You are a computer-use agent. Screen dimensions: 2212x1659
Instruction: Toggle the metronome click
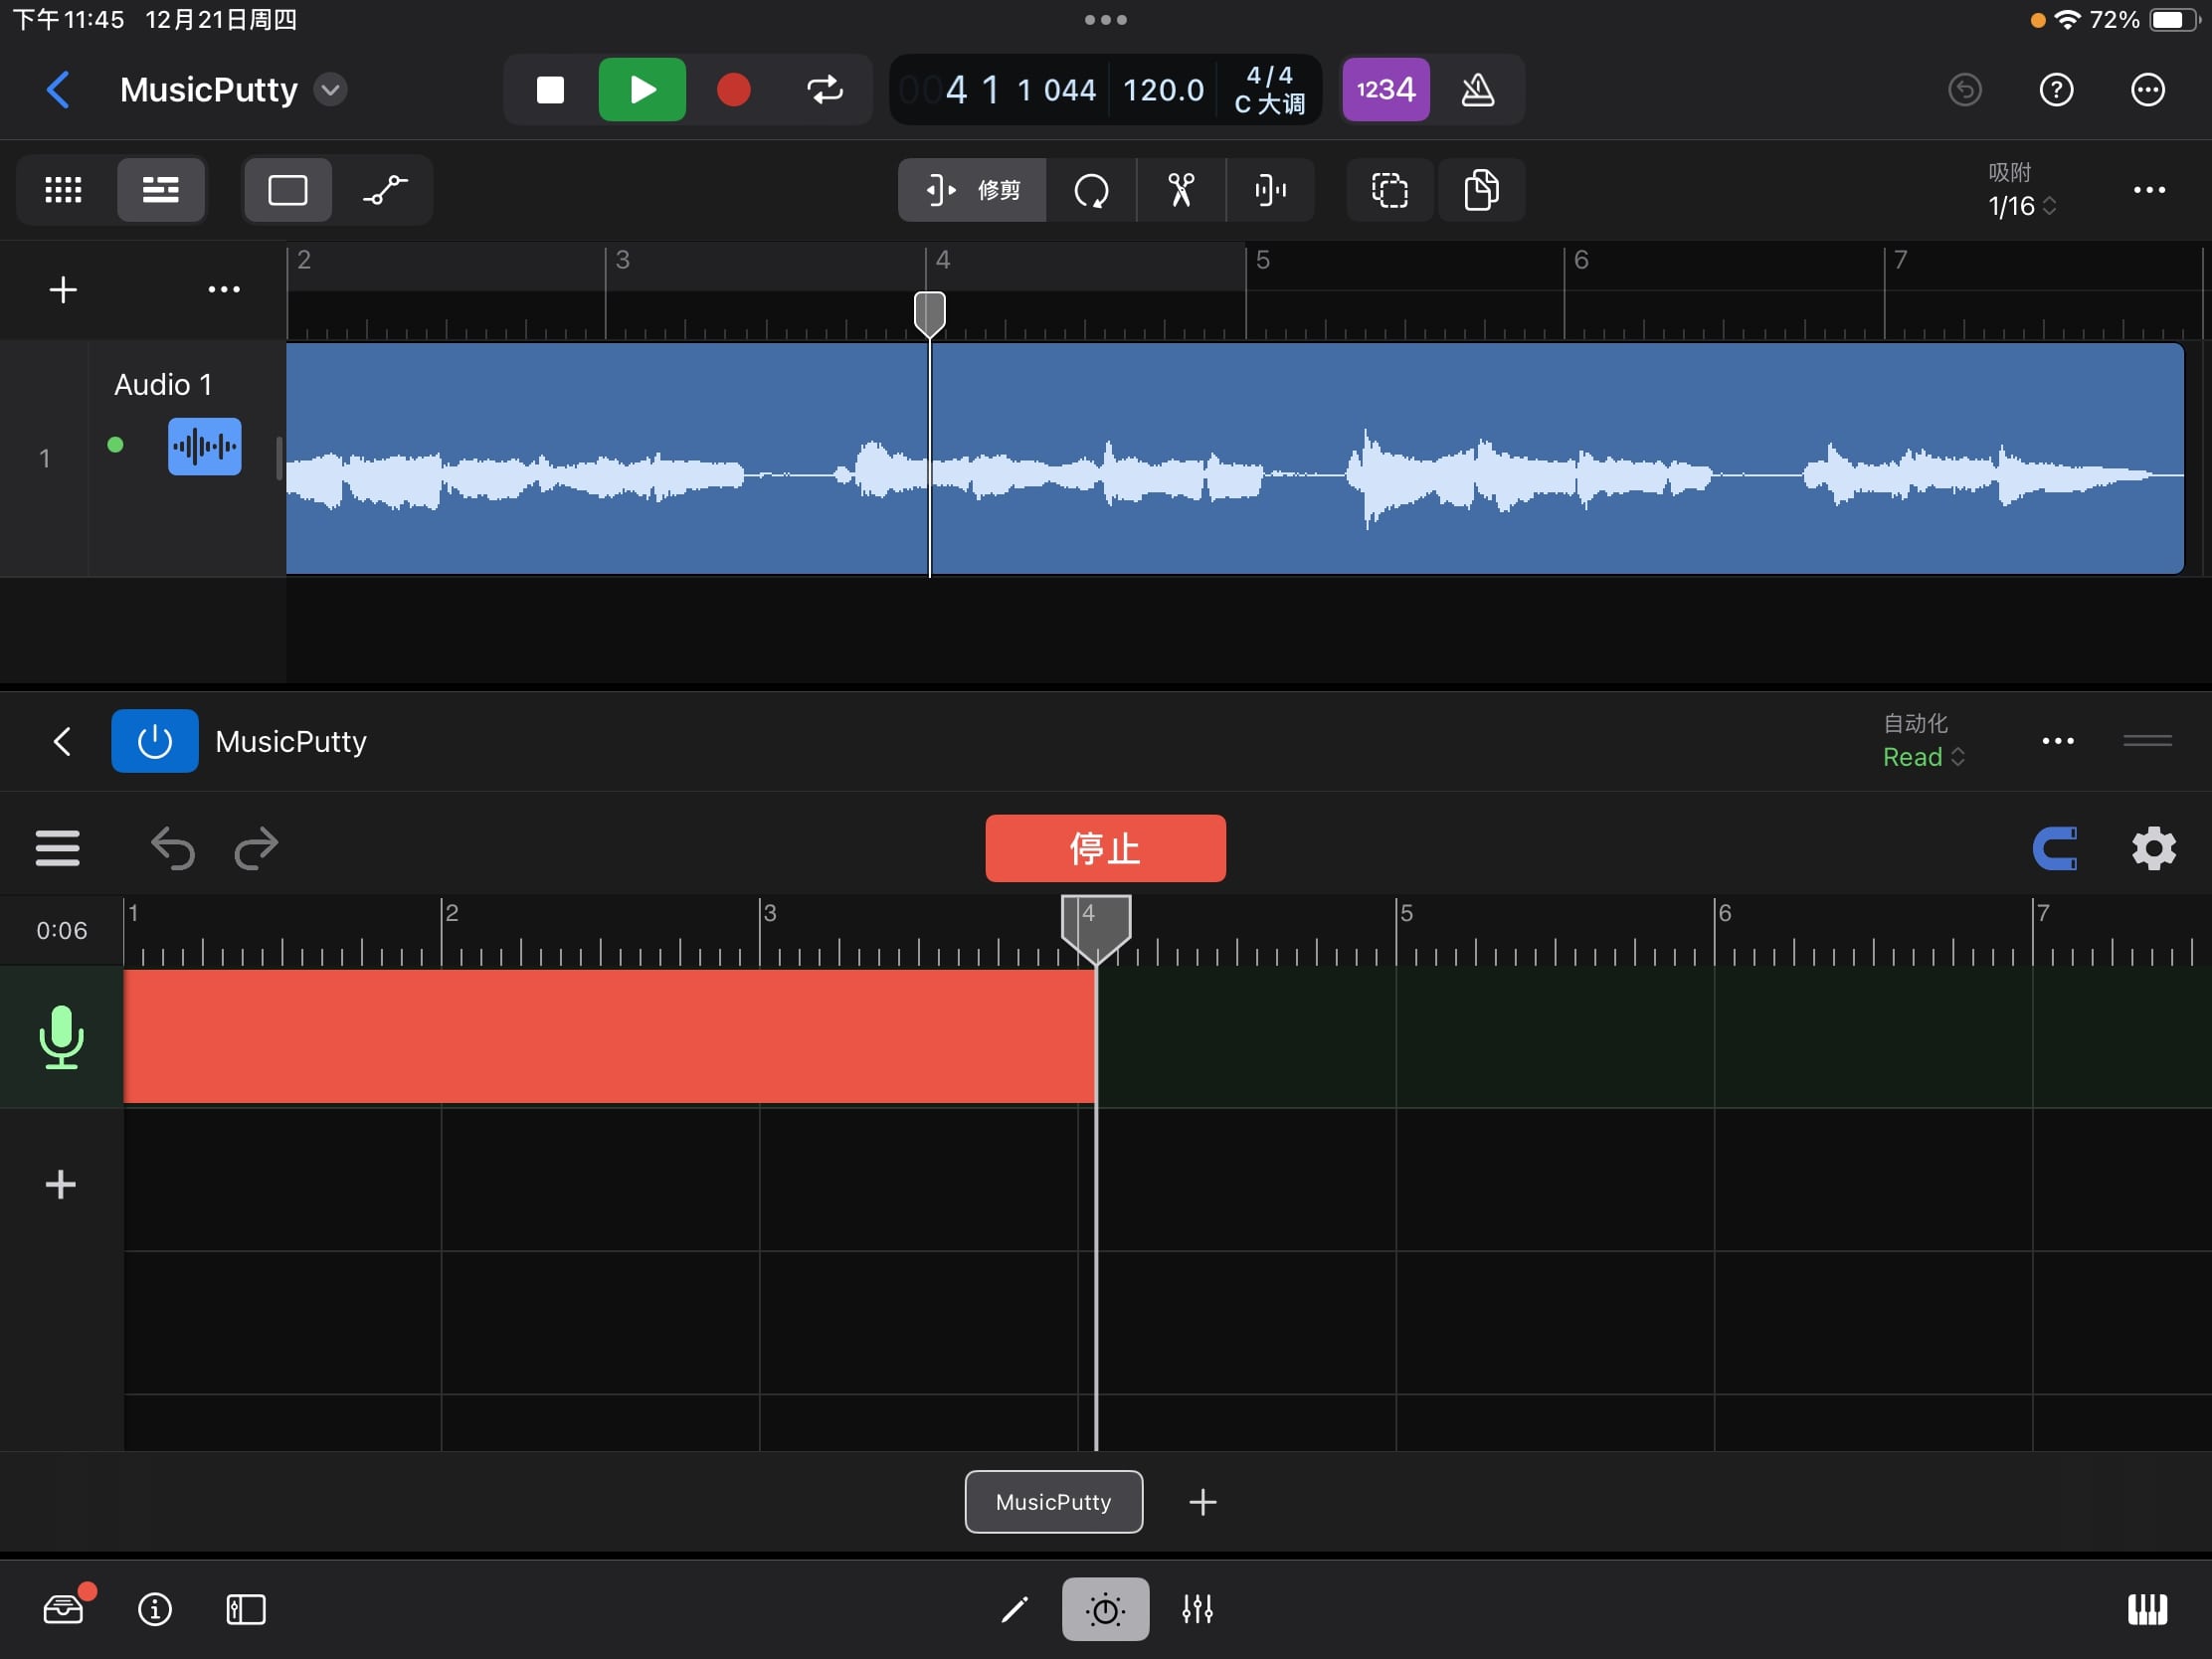point(1478,90)
